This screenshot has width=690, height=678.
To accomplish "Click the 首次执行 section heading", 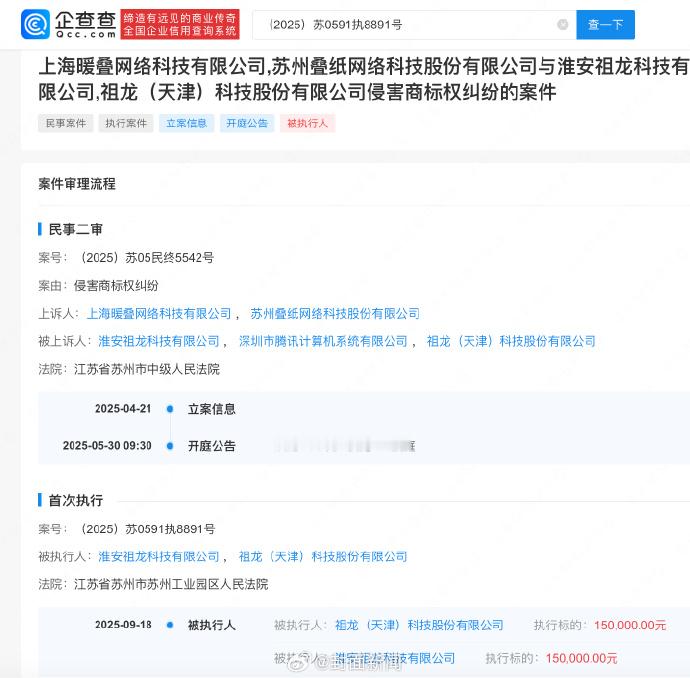I will 75,501.
